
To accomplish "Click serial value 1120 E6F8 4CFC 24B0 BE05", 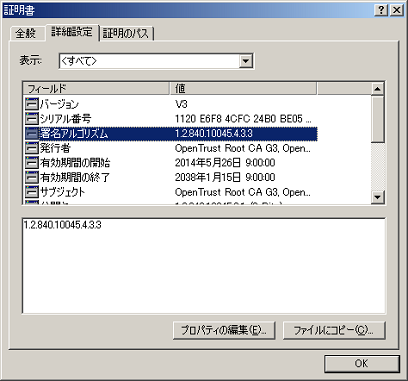I will coord(243,119).
